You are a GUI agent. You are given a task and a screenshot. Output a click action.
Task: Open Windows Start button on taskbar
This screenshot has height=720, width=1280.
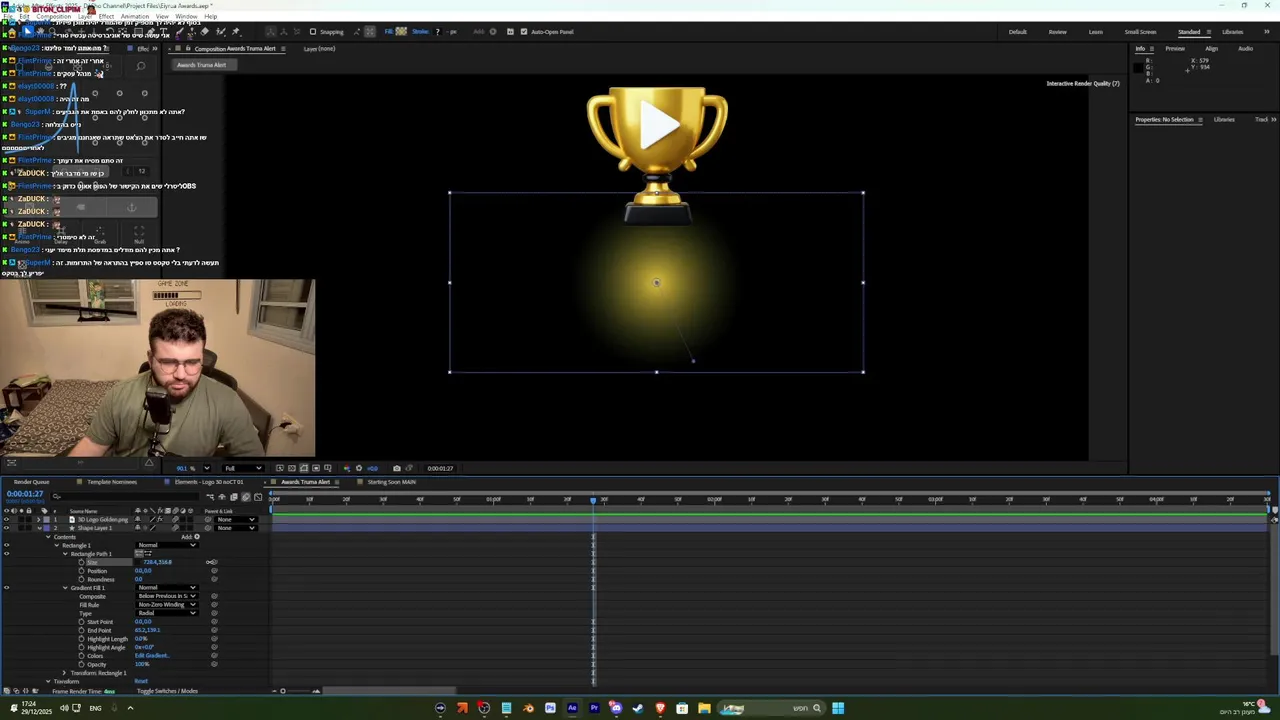[838, 708]
